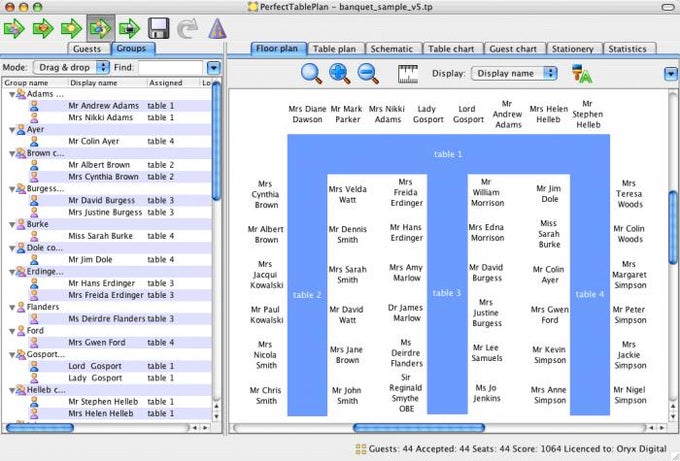Viewport: 680px width, 461px height.
Task: Click the highlighted fourth green arrow step icon
Action: click(101, 29)
